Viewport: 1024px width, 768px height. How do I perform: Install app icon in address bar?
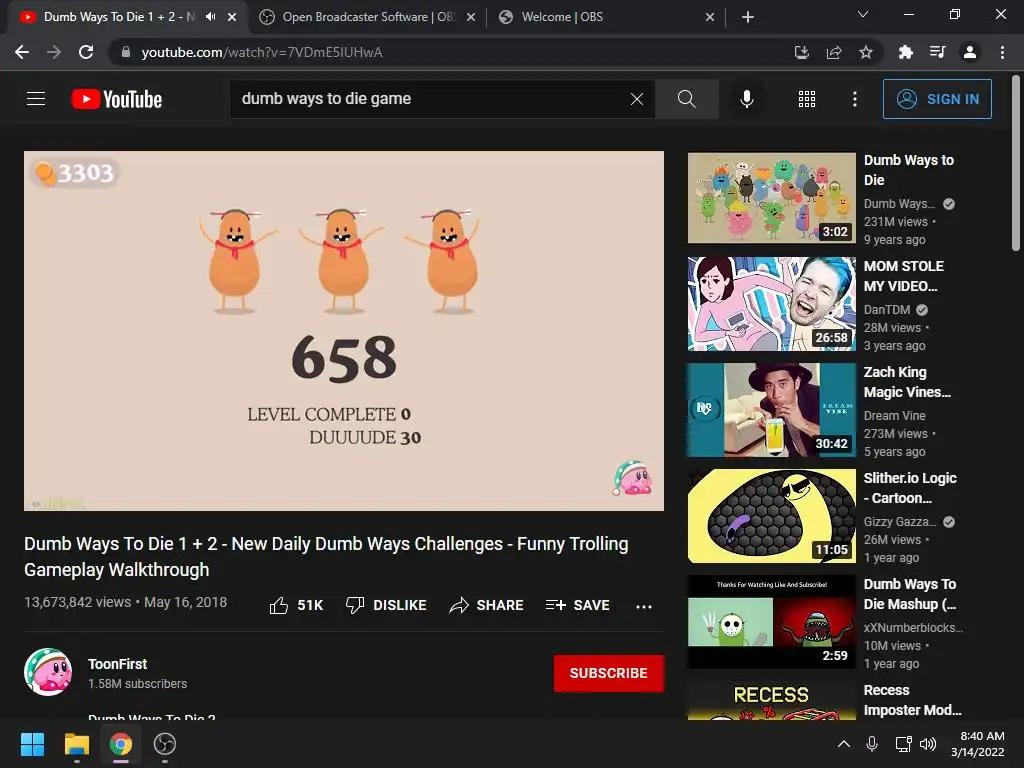801,52
